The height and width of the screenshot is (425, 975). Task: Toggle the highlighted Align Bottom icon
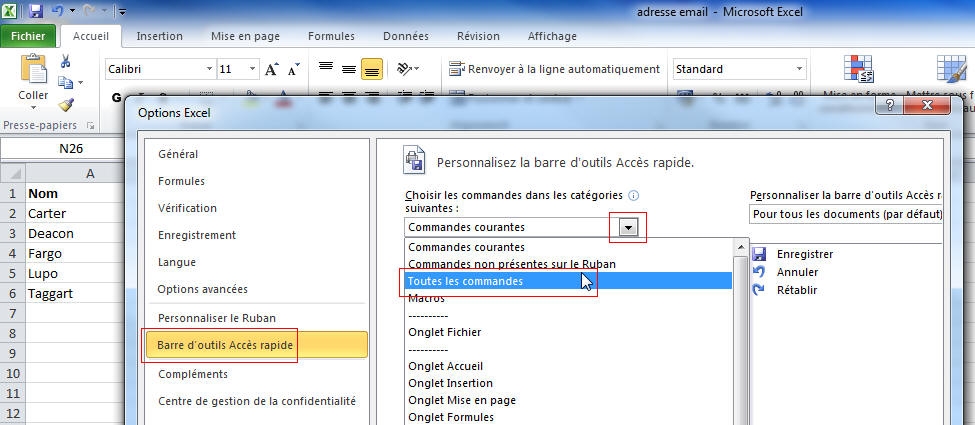coord(372,69)
